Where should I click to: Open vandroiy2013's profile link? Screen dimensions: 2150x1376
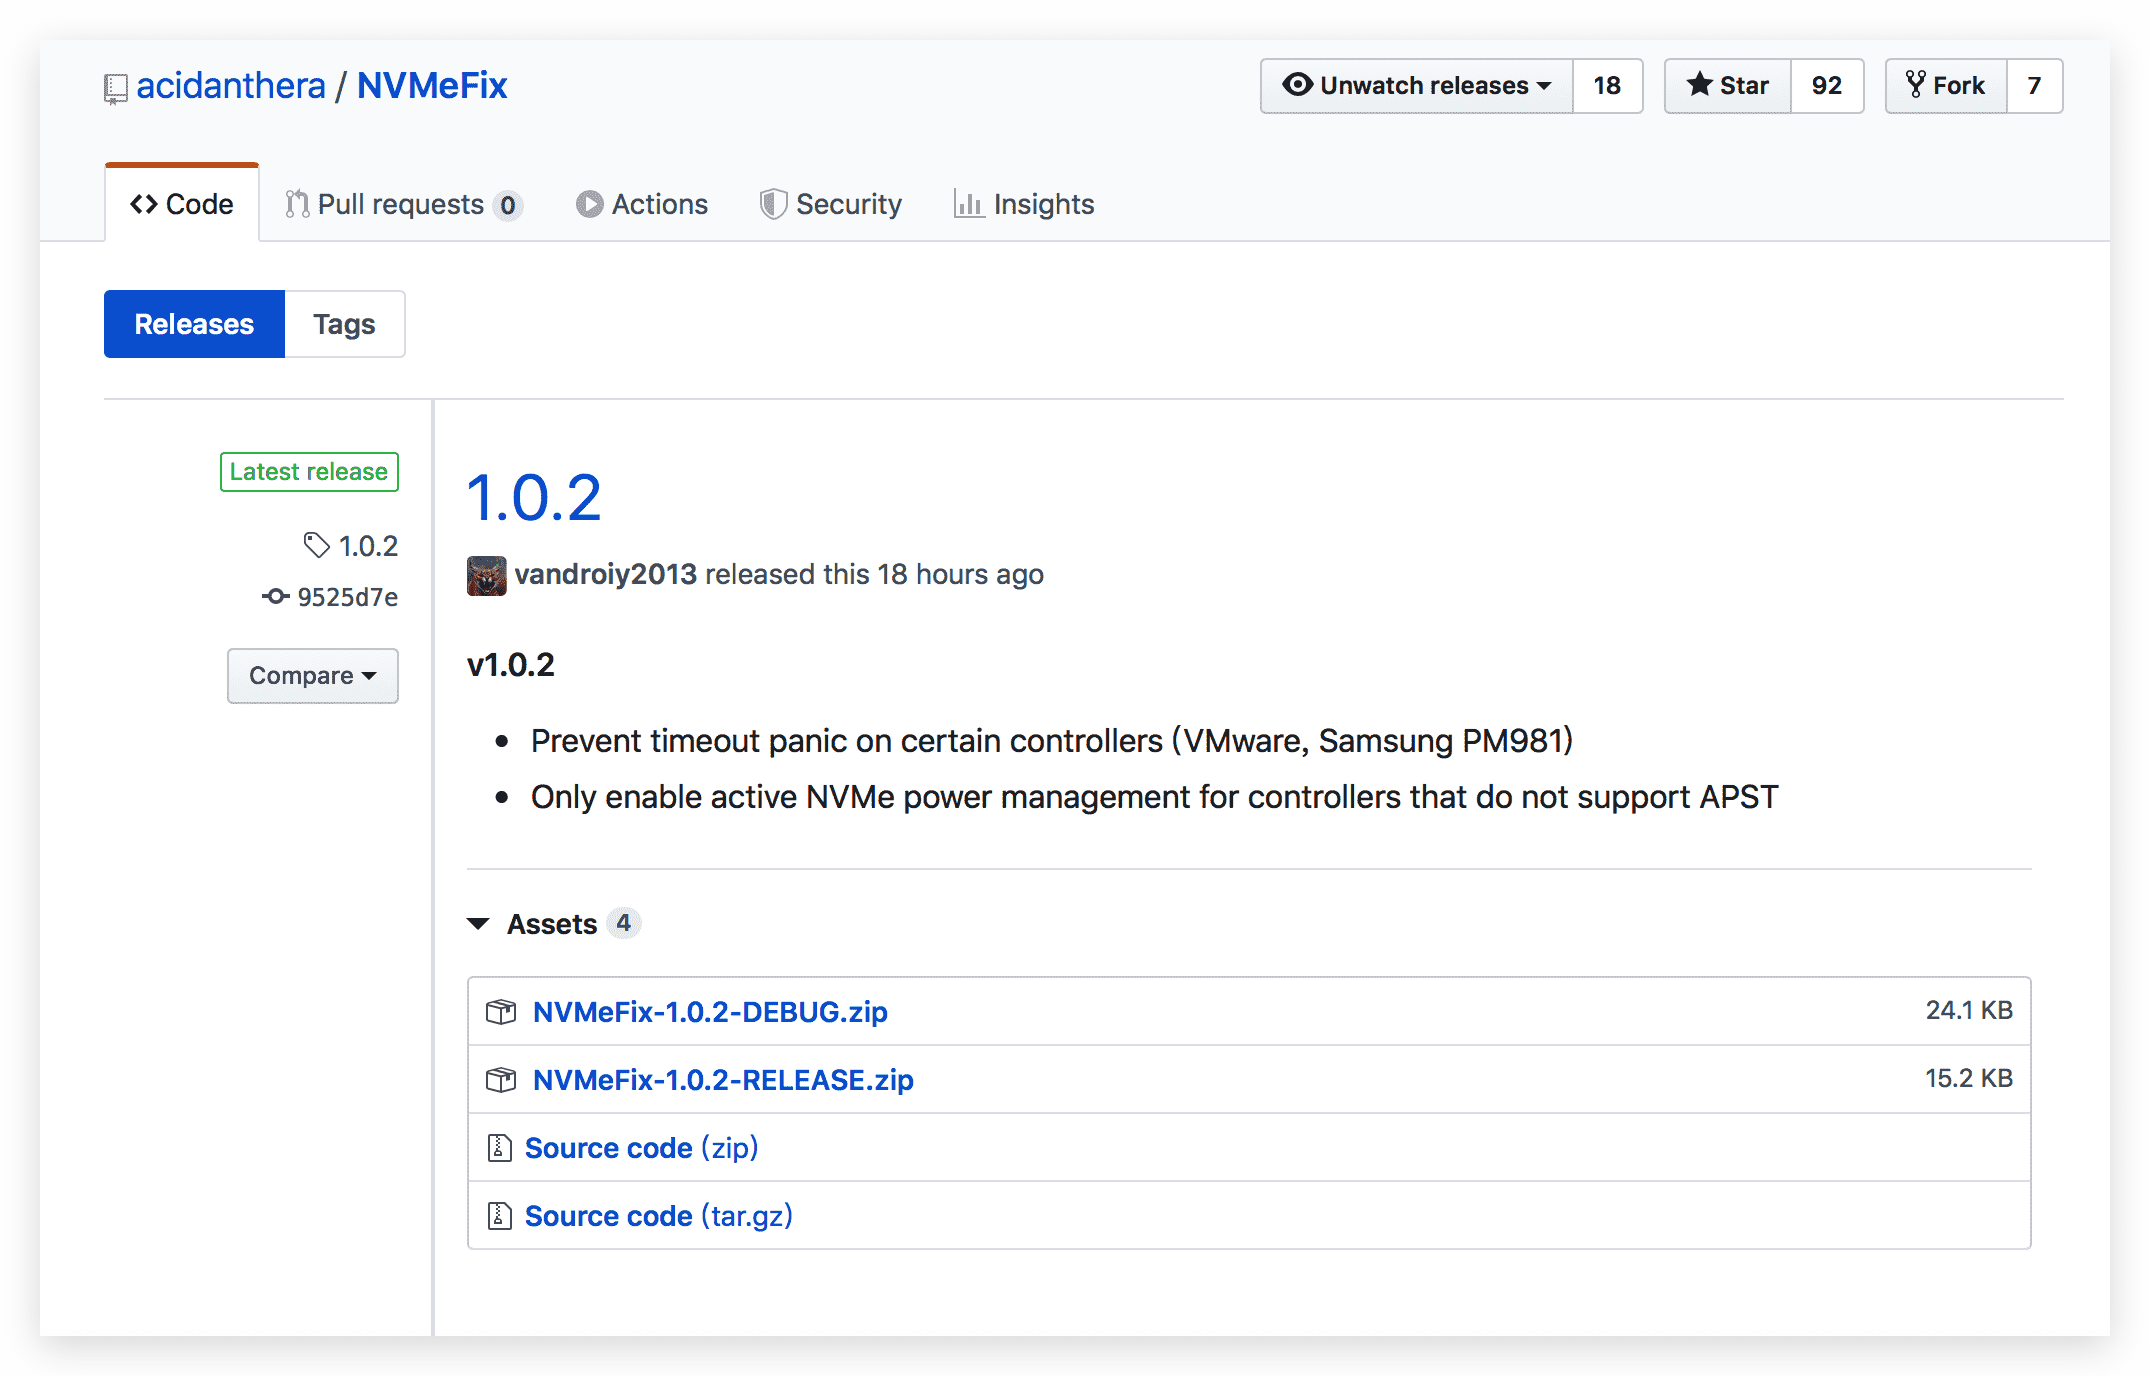coord(606,574)
